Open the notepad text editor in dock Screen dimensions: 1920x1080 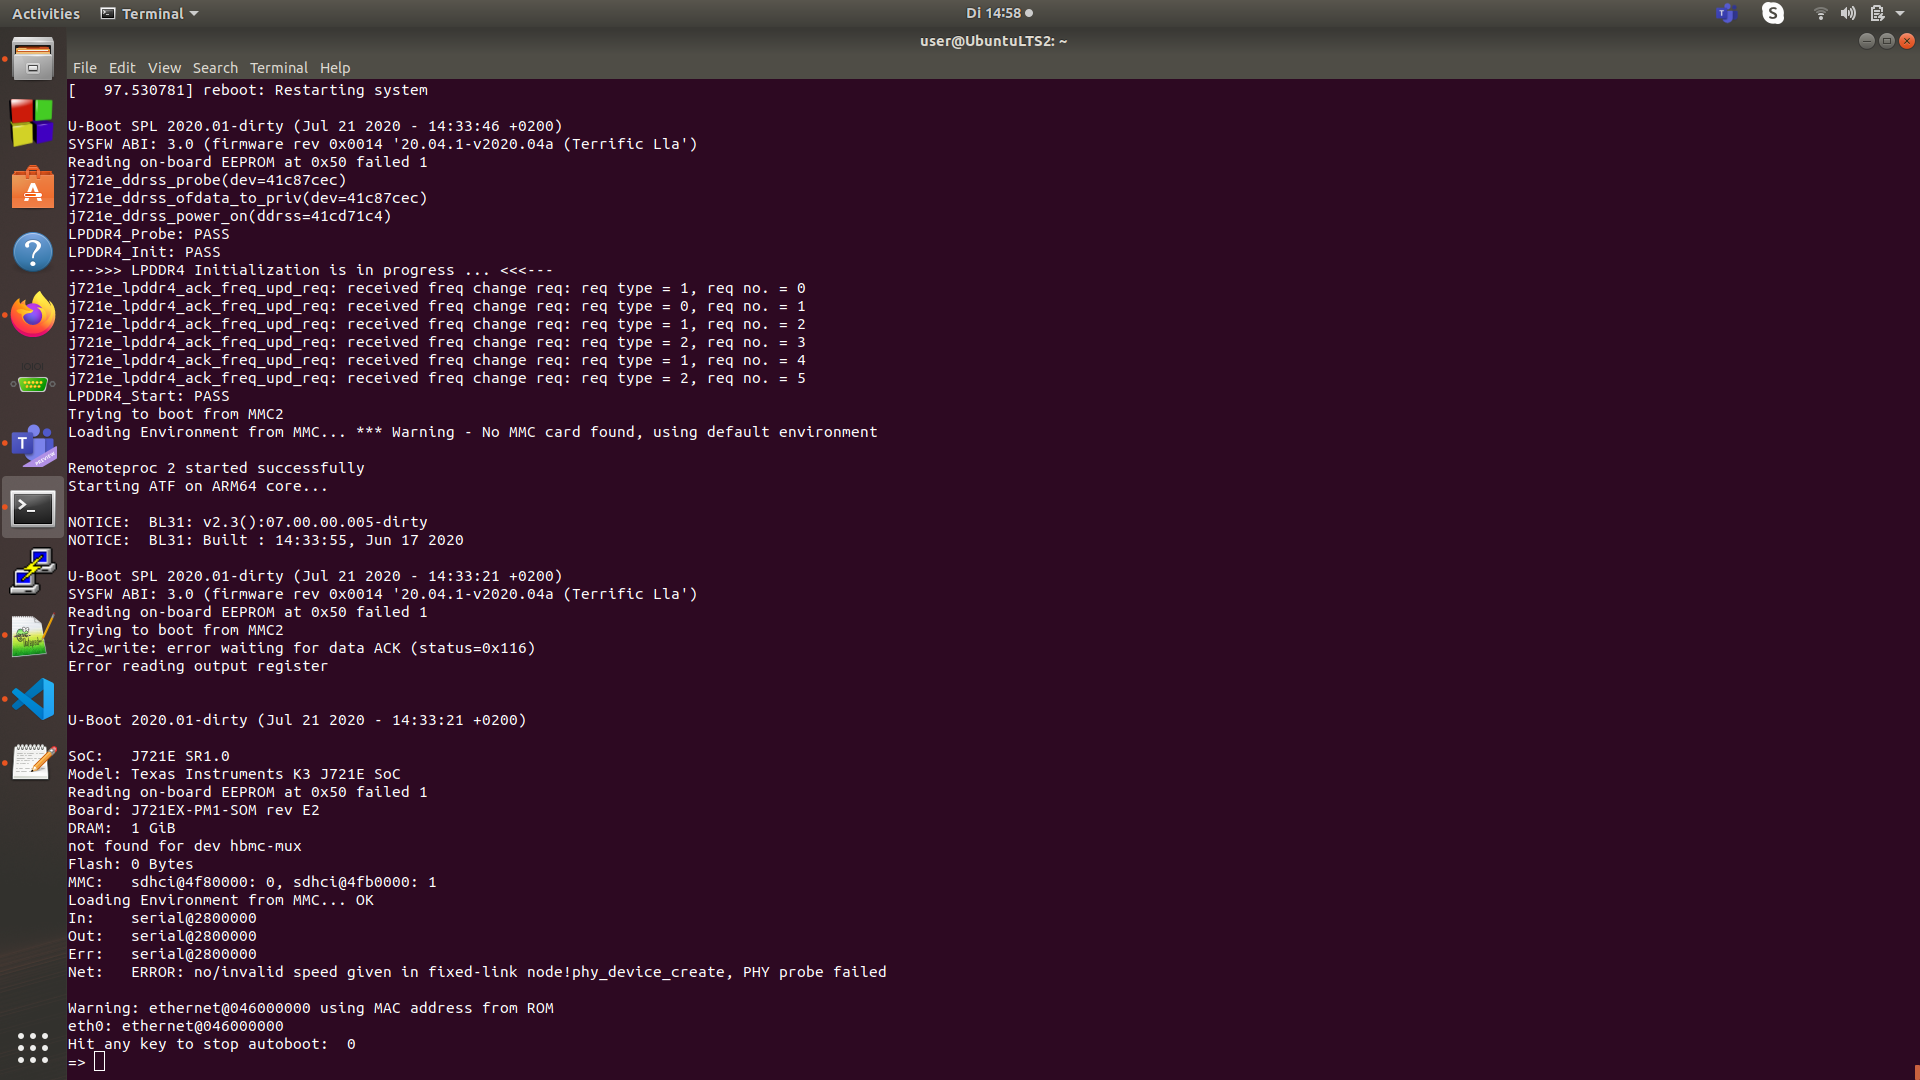[33, 763]
